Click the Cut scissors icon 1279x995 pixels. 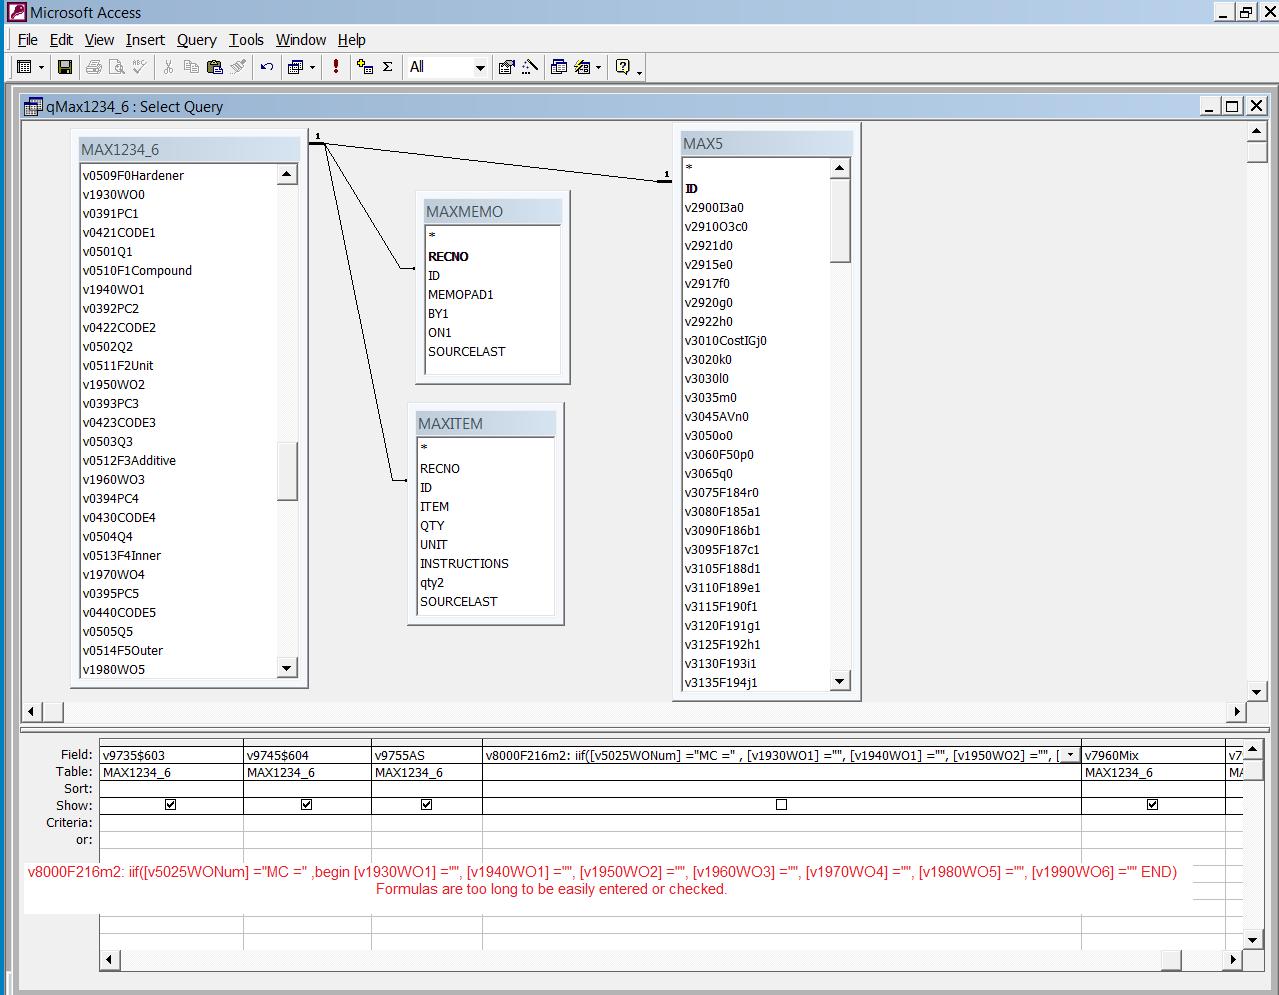click(168, 67)
